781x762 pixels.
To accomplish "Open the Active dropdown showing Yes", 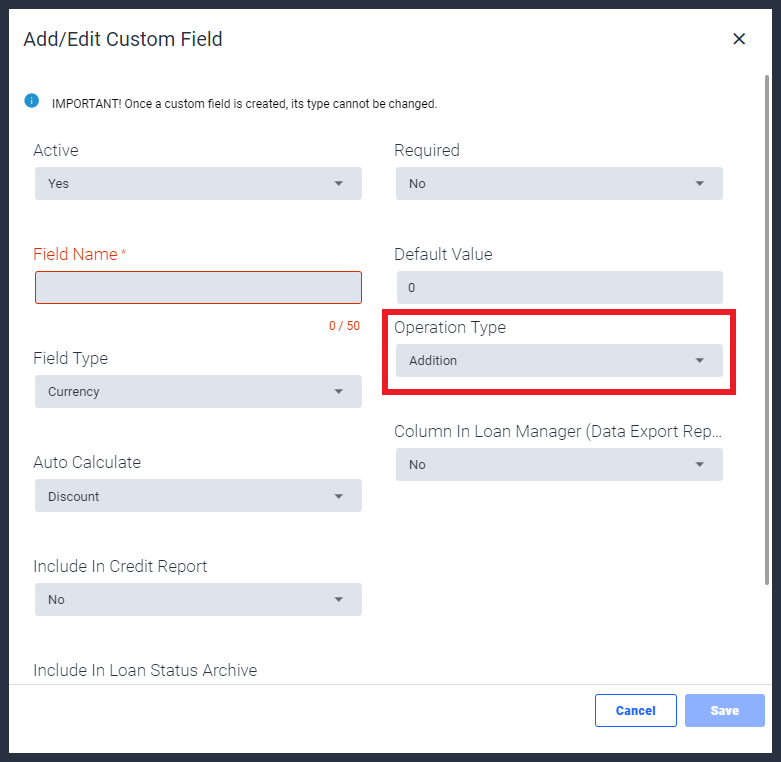I will [198, 183].
